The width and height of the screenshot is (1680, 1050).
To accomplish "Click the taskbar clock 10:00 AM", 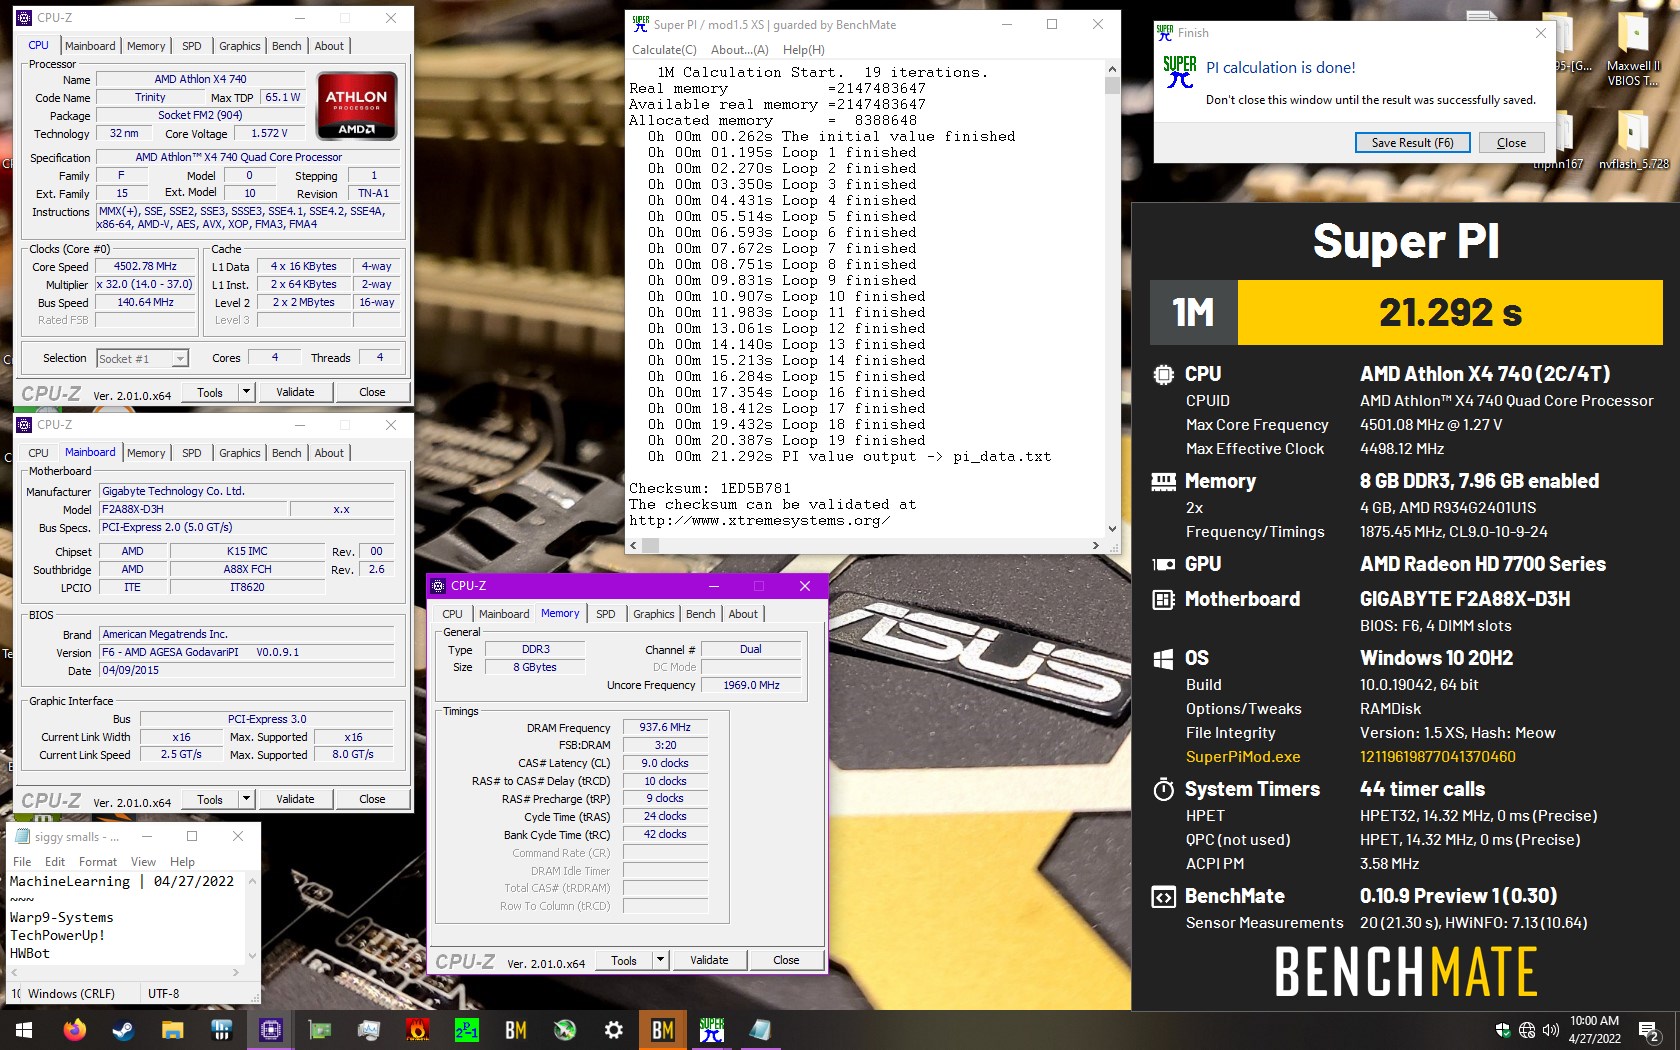I will 1594,1021.
